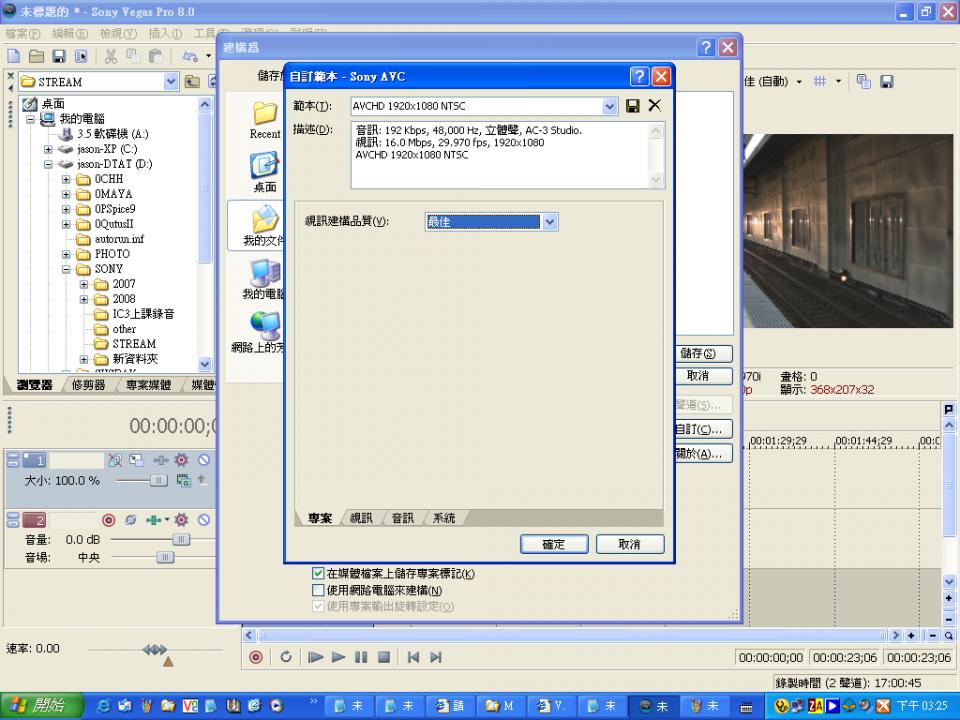Viewport: 960px width, 720px height.
Task: Click the Track motion icon on video track 1
Action: tap(137, 460)
